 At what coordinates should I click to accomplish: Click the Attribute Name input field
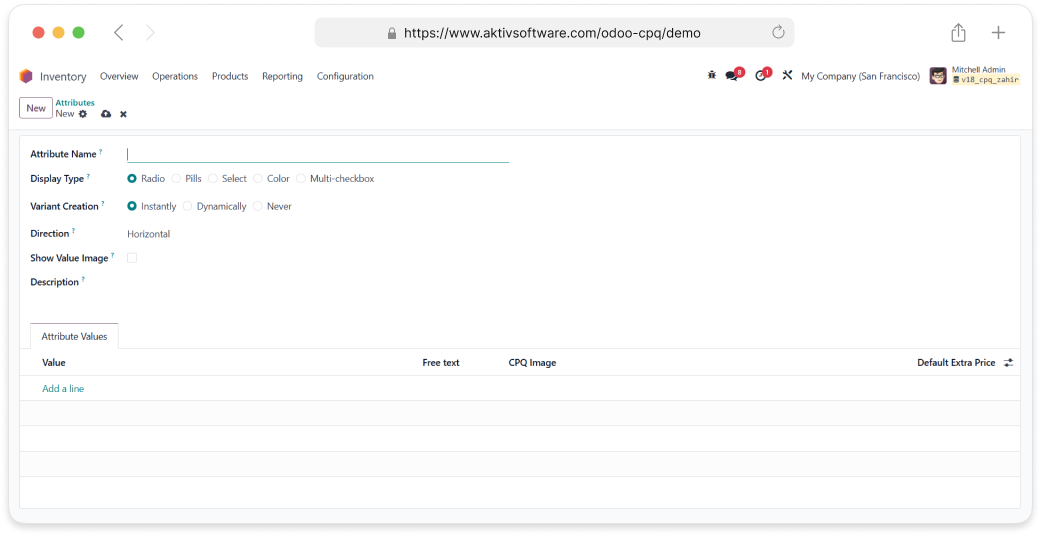point(318,154)
